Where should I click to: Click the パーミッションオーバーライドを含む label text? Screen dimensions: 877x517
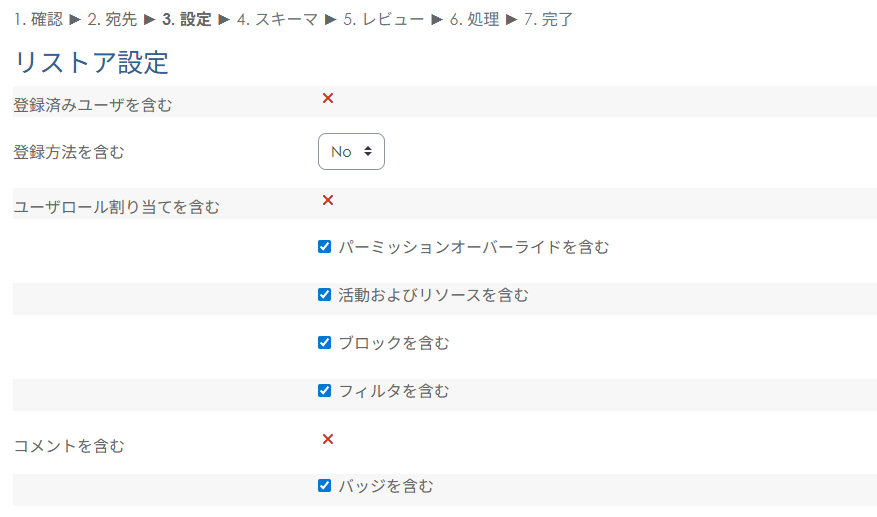point(473,246)
